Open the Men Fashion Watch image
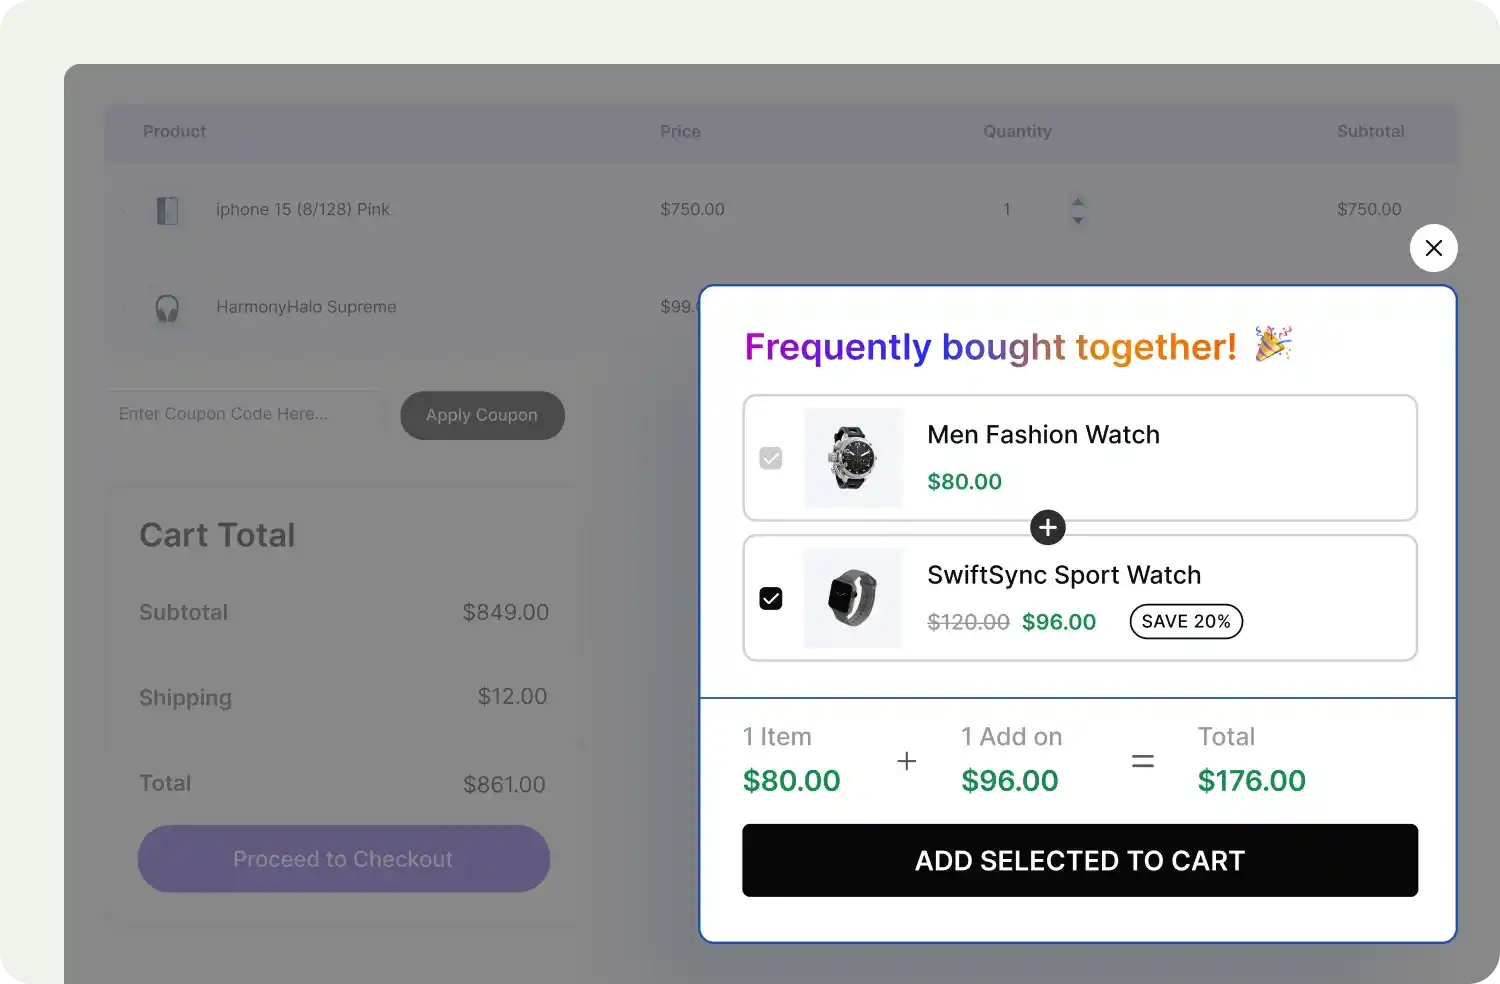The height and width of the screenshot is (984, 1500). coord(853,458)
